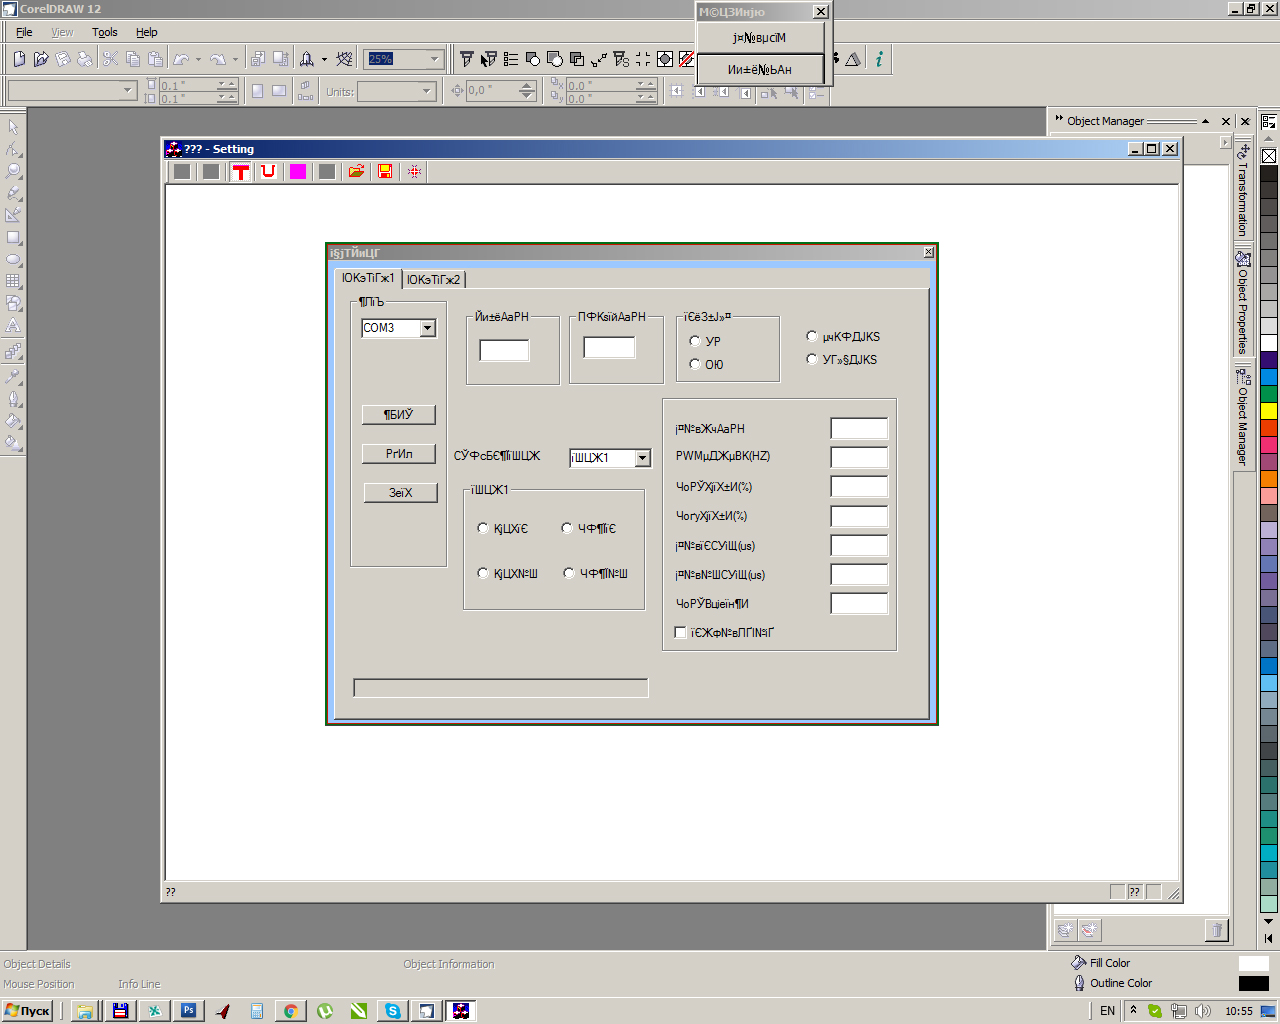Click the red floppy save icon in Setting toolbar

click(x=384, y=172)
